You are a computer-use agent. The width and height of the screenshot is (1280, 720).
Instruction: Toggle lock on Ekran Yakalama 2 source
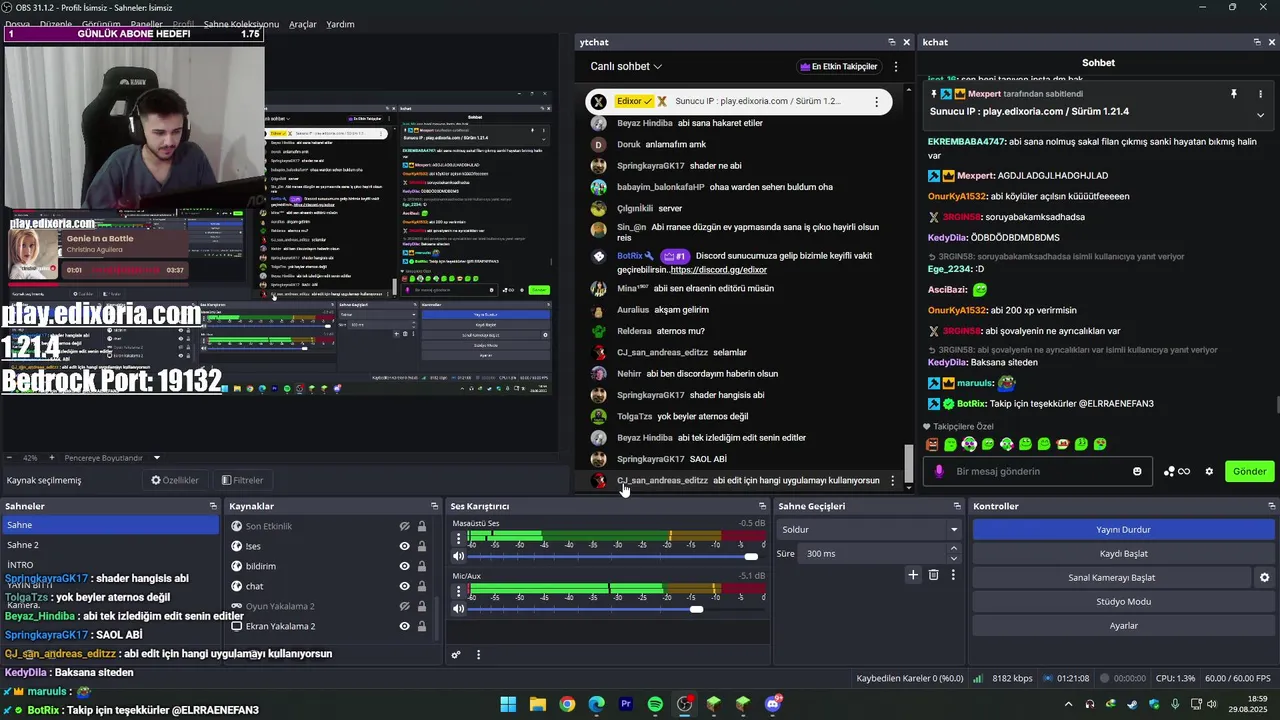click(x=422, y=626)
